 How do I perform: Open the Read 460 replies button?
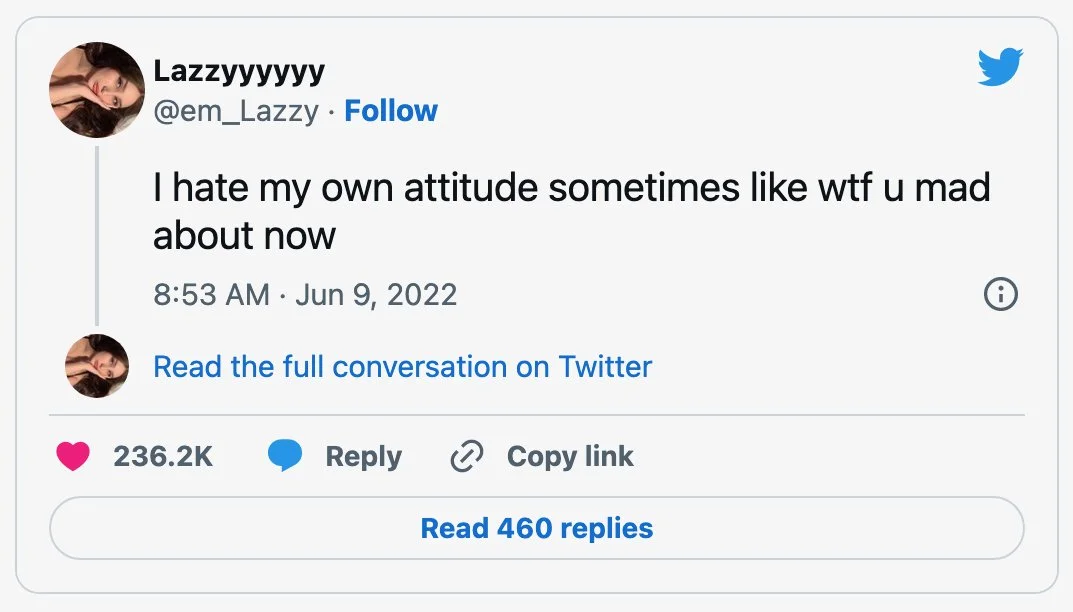[x=536, y=528]
